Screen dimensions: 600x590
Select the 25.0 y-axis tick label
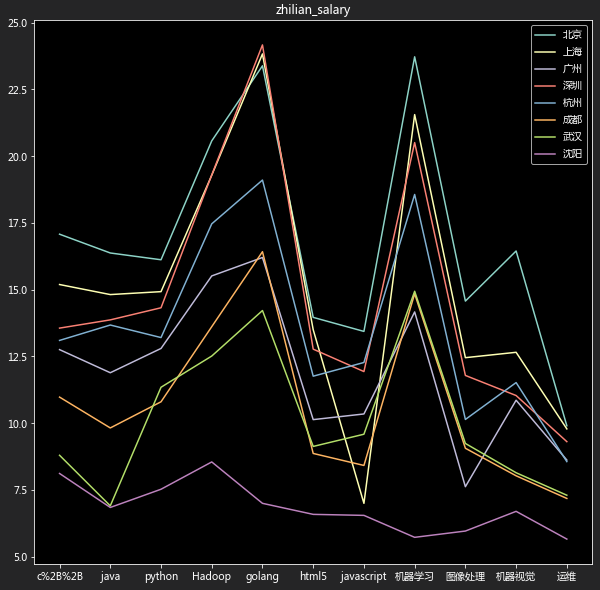[x=18, y=23]
